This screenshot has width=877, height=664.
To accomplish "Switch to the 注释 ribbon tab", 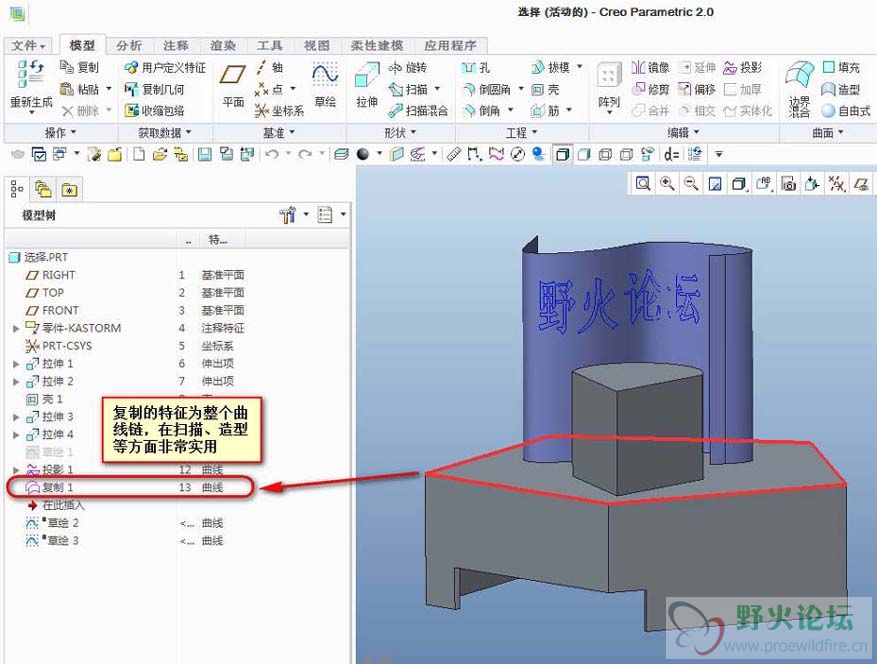I will 176,46.
